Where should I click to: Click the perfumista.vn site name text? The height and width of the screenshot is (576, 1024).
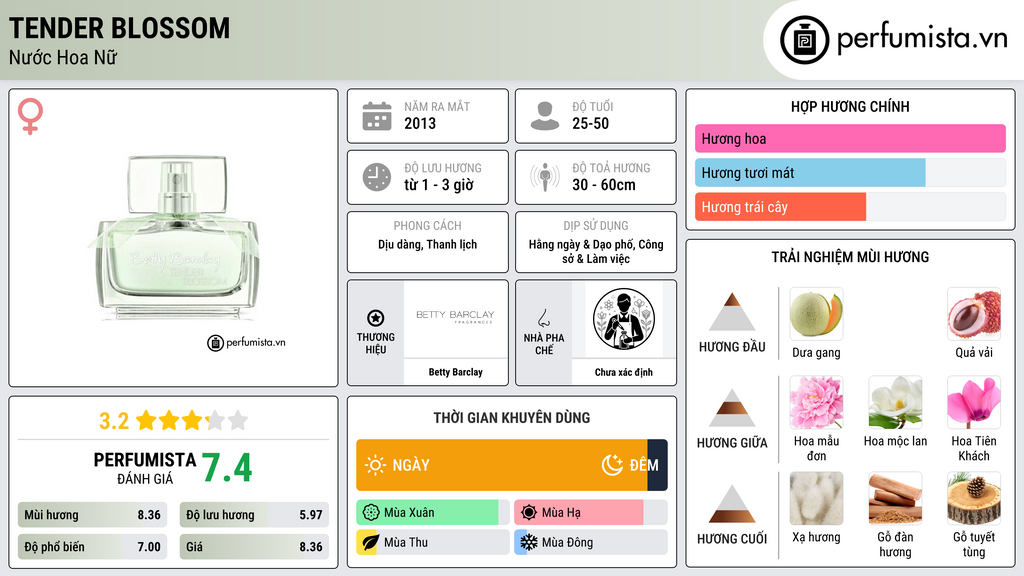[x=922, y=39]
